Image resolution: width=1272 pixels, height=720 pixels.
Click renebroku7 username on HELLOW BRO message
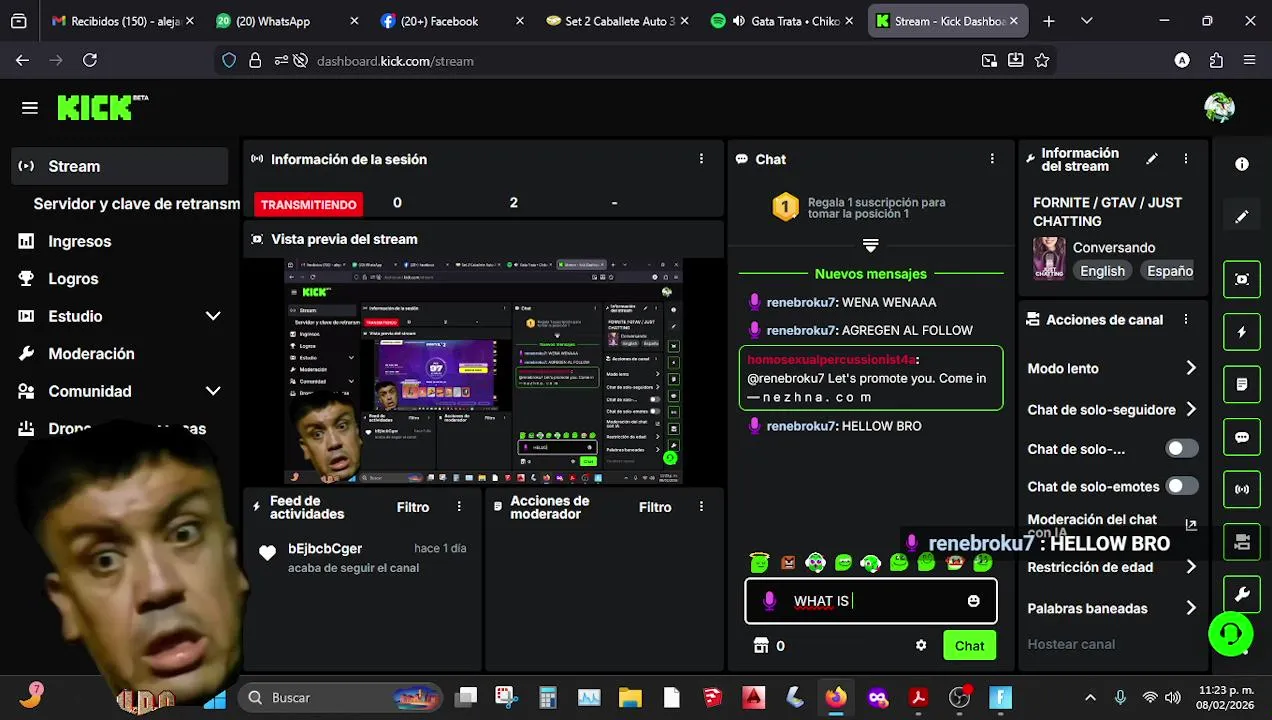coord(801,426)
